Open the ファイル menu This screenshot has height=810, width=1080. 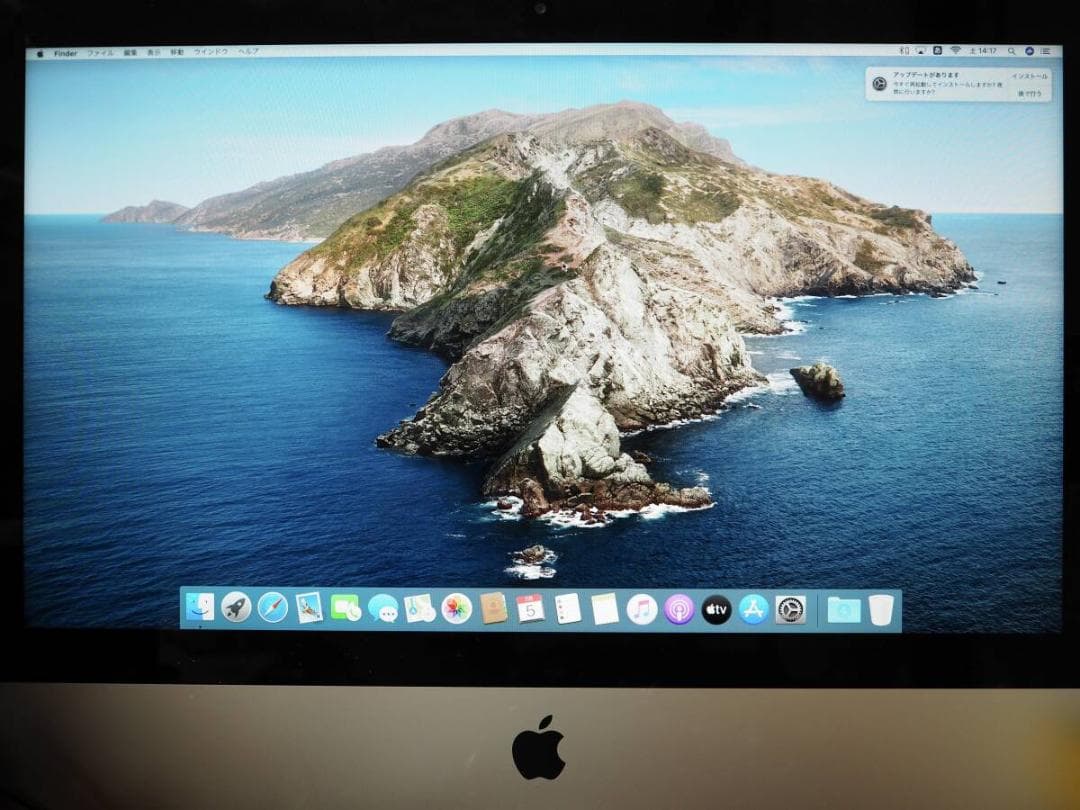point(101,50)
